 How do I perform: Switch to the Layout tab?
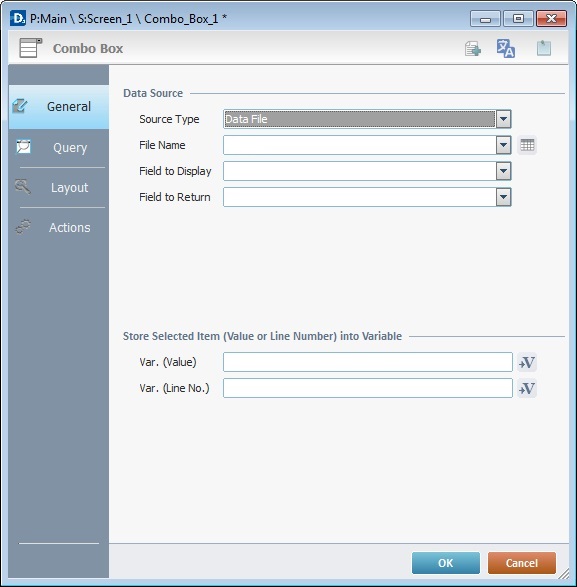click(x=59, y=187)
